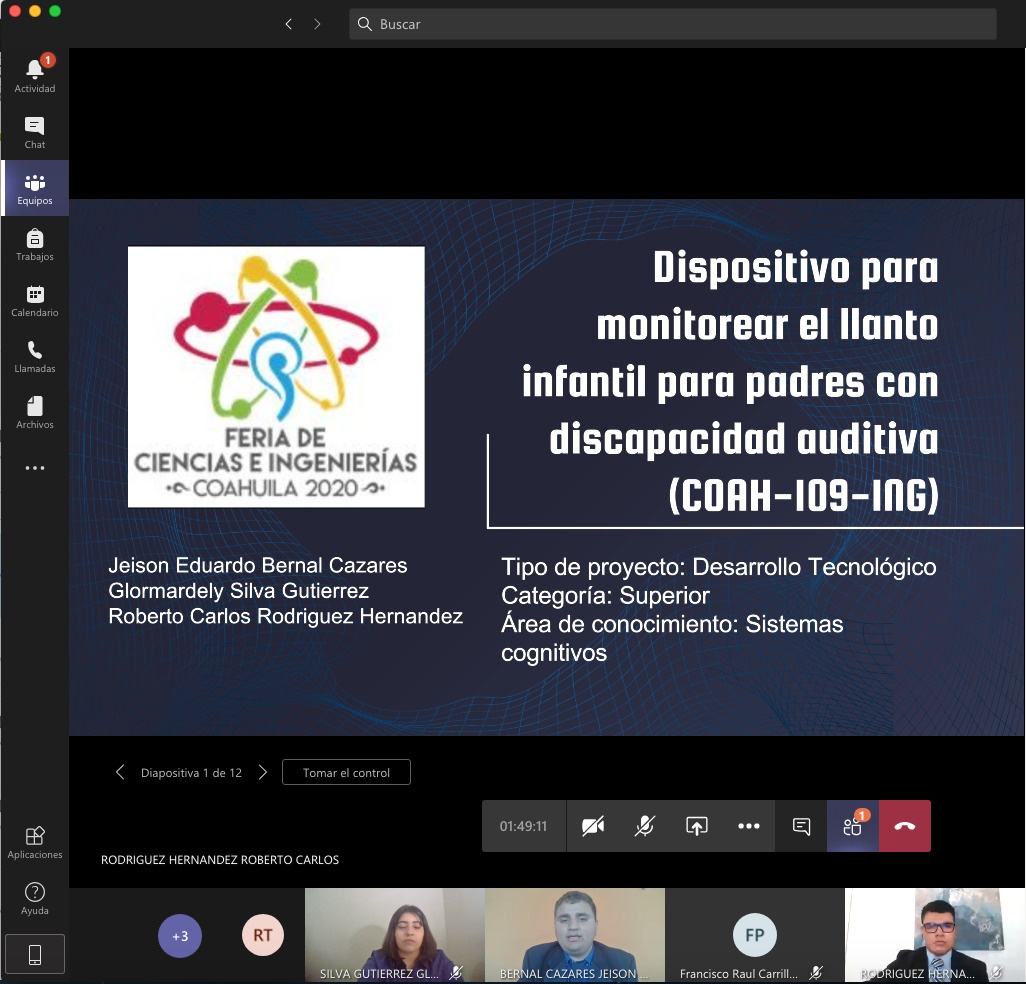
Task: Toggle the camera on
Action: pyautogui.click(x=593, y=826)
